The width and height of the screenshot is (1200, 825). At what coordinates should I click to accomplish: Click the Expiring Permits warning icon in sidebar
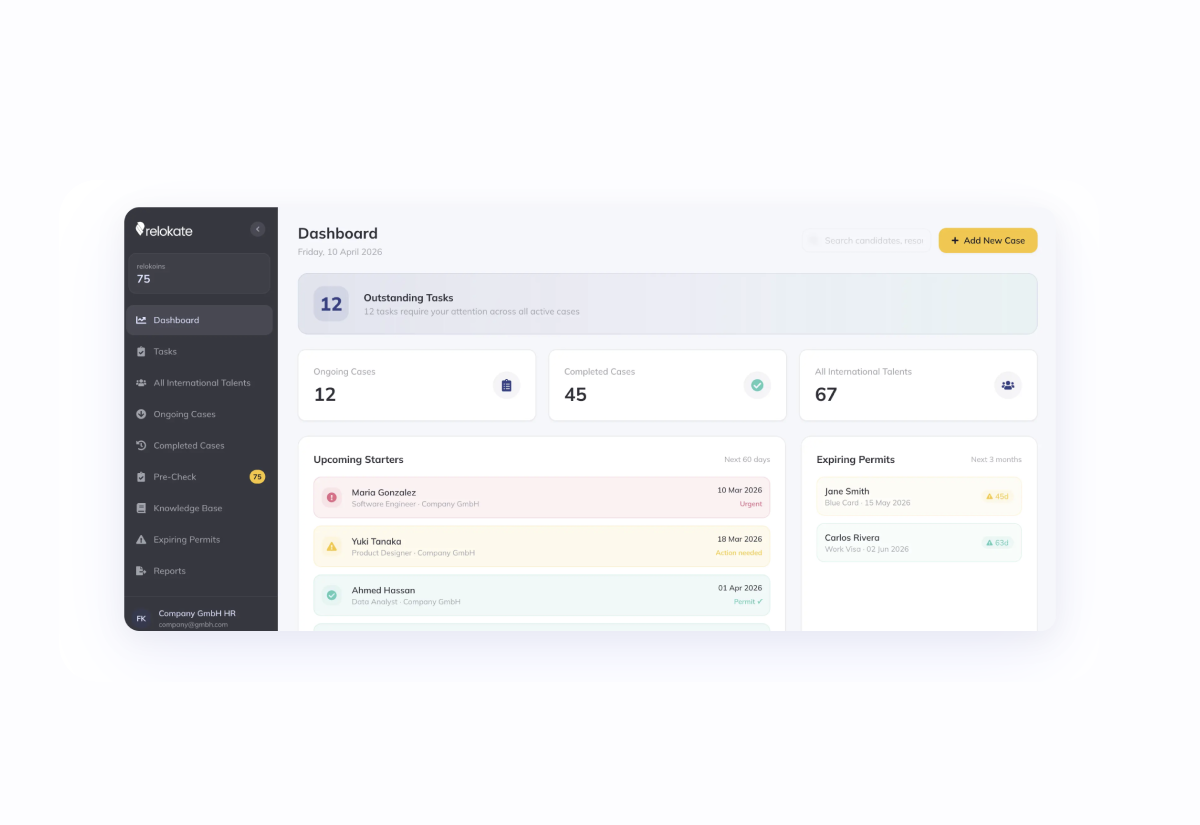pos(141,540)
